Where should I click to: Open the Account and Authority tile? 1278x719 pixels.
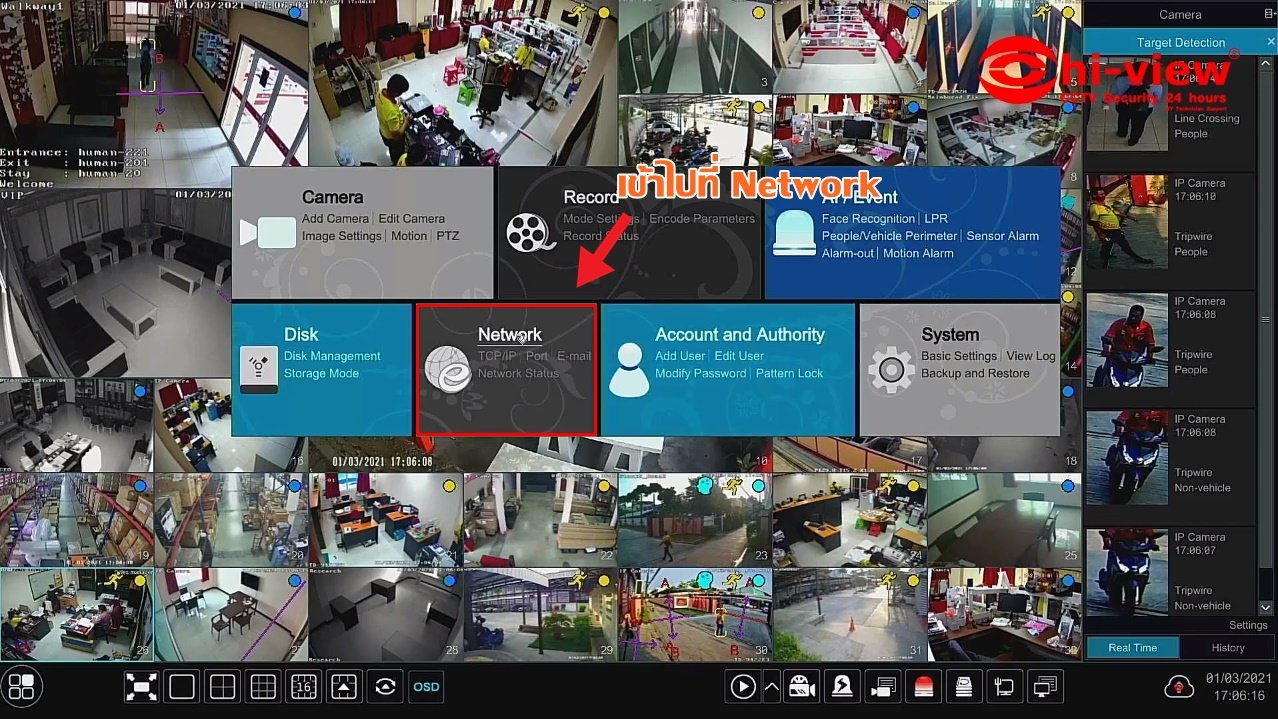727,369
